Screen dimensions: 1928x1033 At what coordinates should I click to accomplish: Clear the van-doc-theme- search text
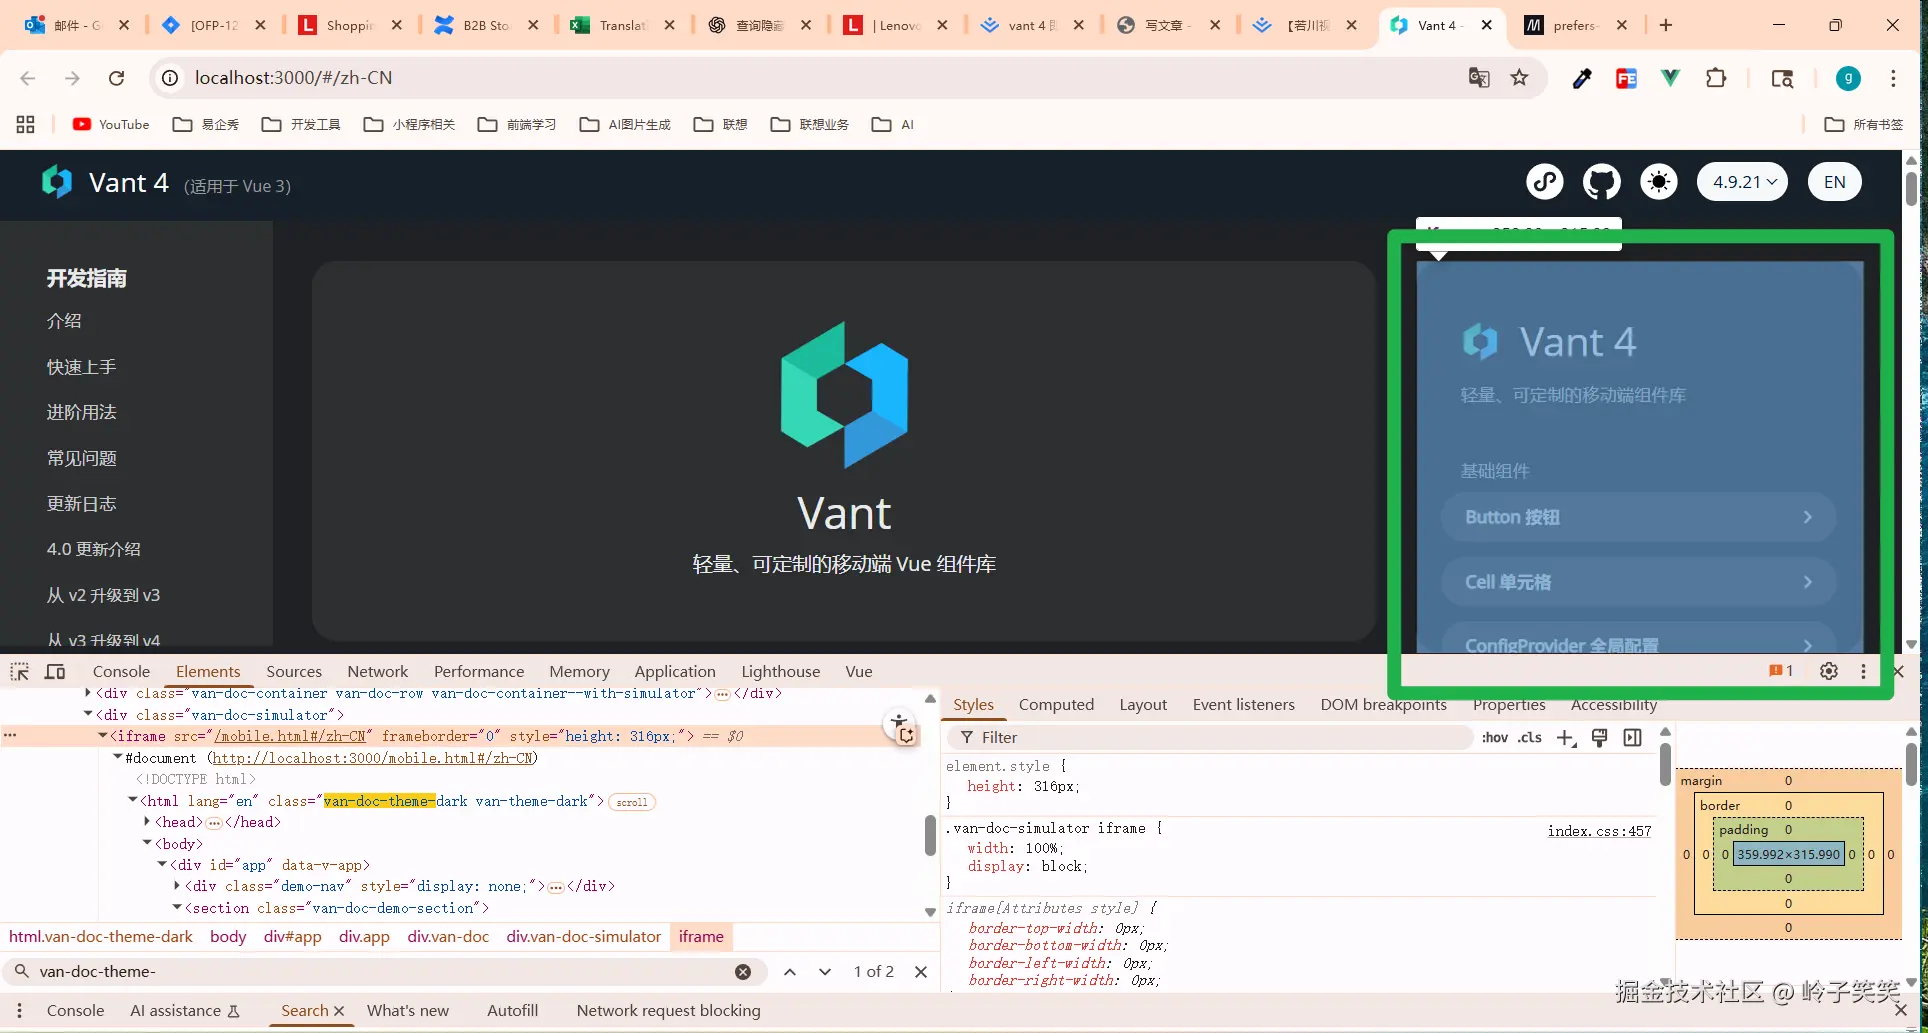click(x=743, y=972)
